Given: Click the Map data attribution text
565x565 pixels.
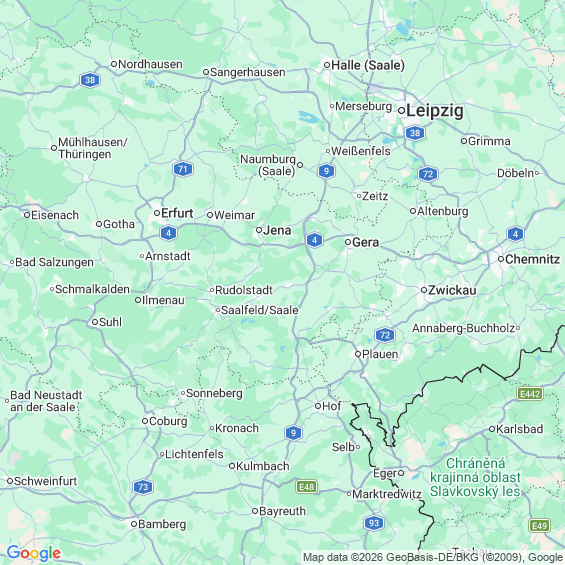Looking at the screenshot, I should (x=433, y=557).
